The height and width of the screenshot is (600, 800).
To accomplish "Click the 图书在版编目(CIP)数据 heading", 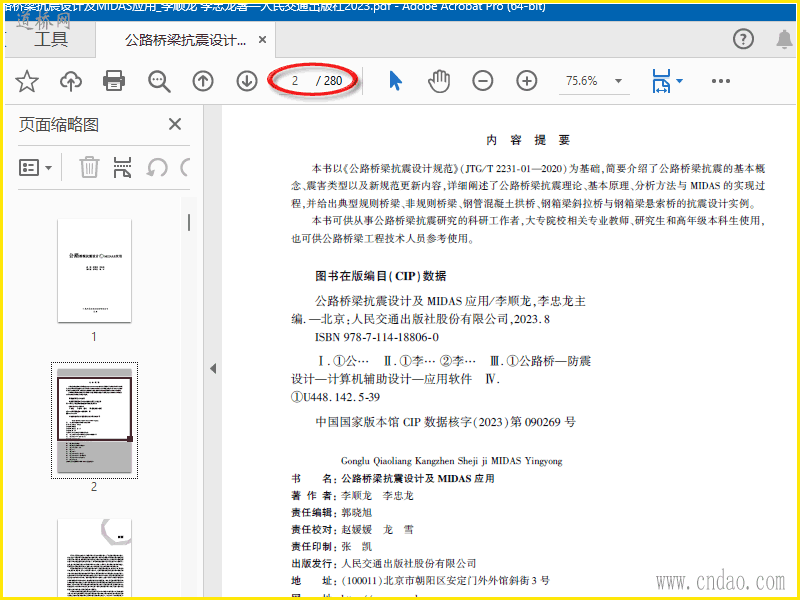I will [381, 276].
